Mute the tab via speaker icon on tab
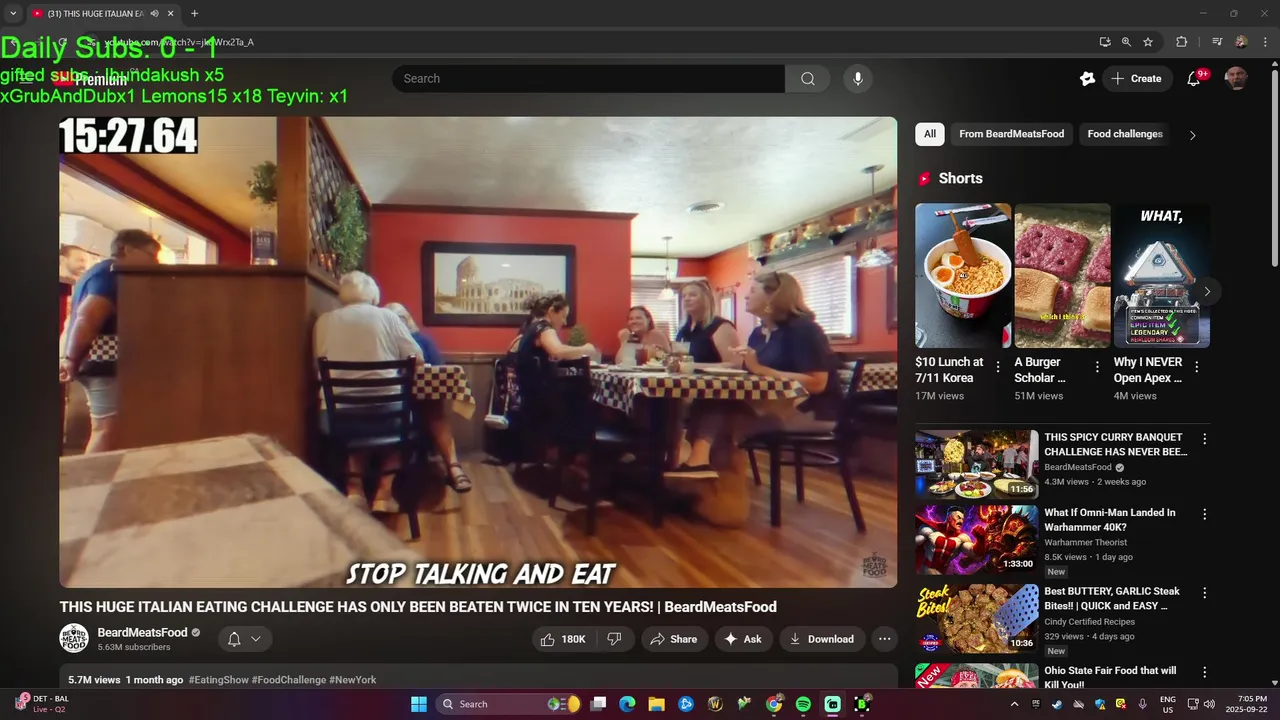 pos(154,14)
